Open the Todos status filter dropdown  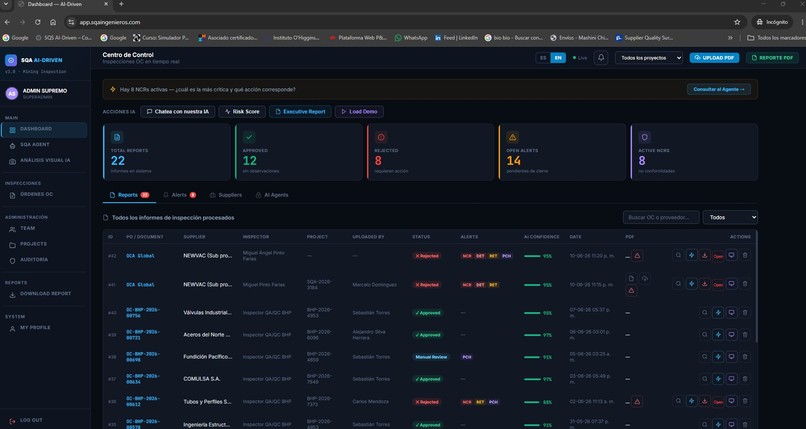point(730,217)
